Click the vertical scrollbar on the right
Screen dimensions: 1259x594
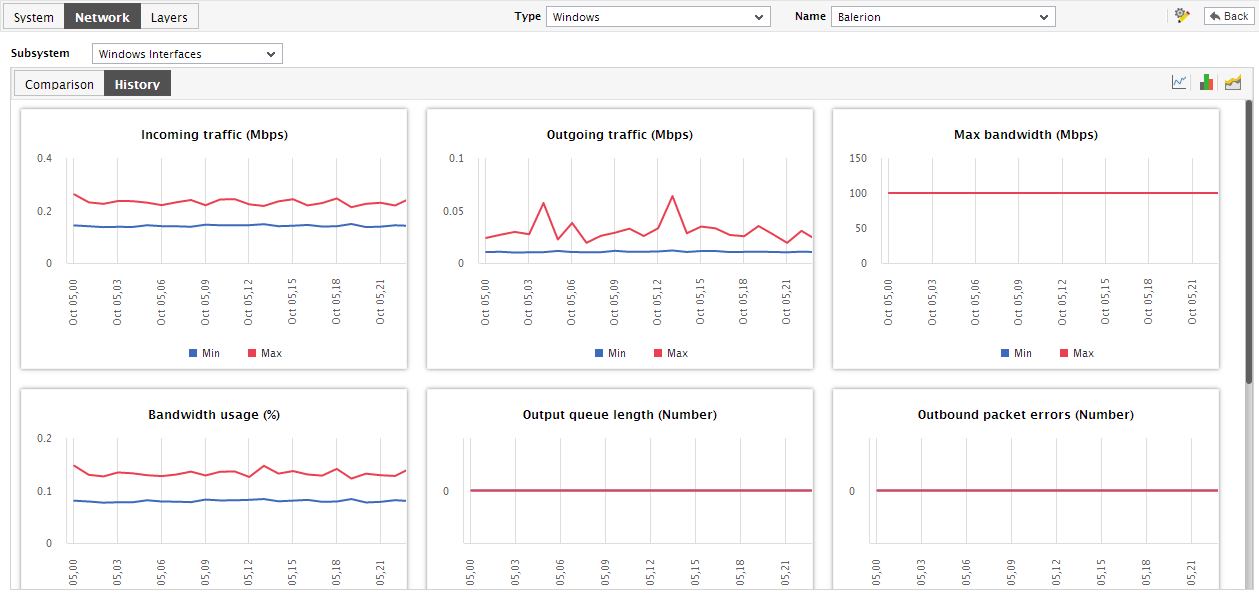tap(1248, 241)
